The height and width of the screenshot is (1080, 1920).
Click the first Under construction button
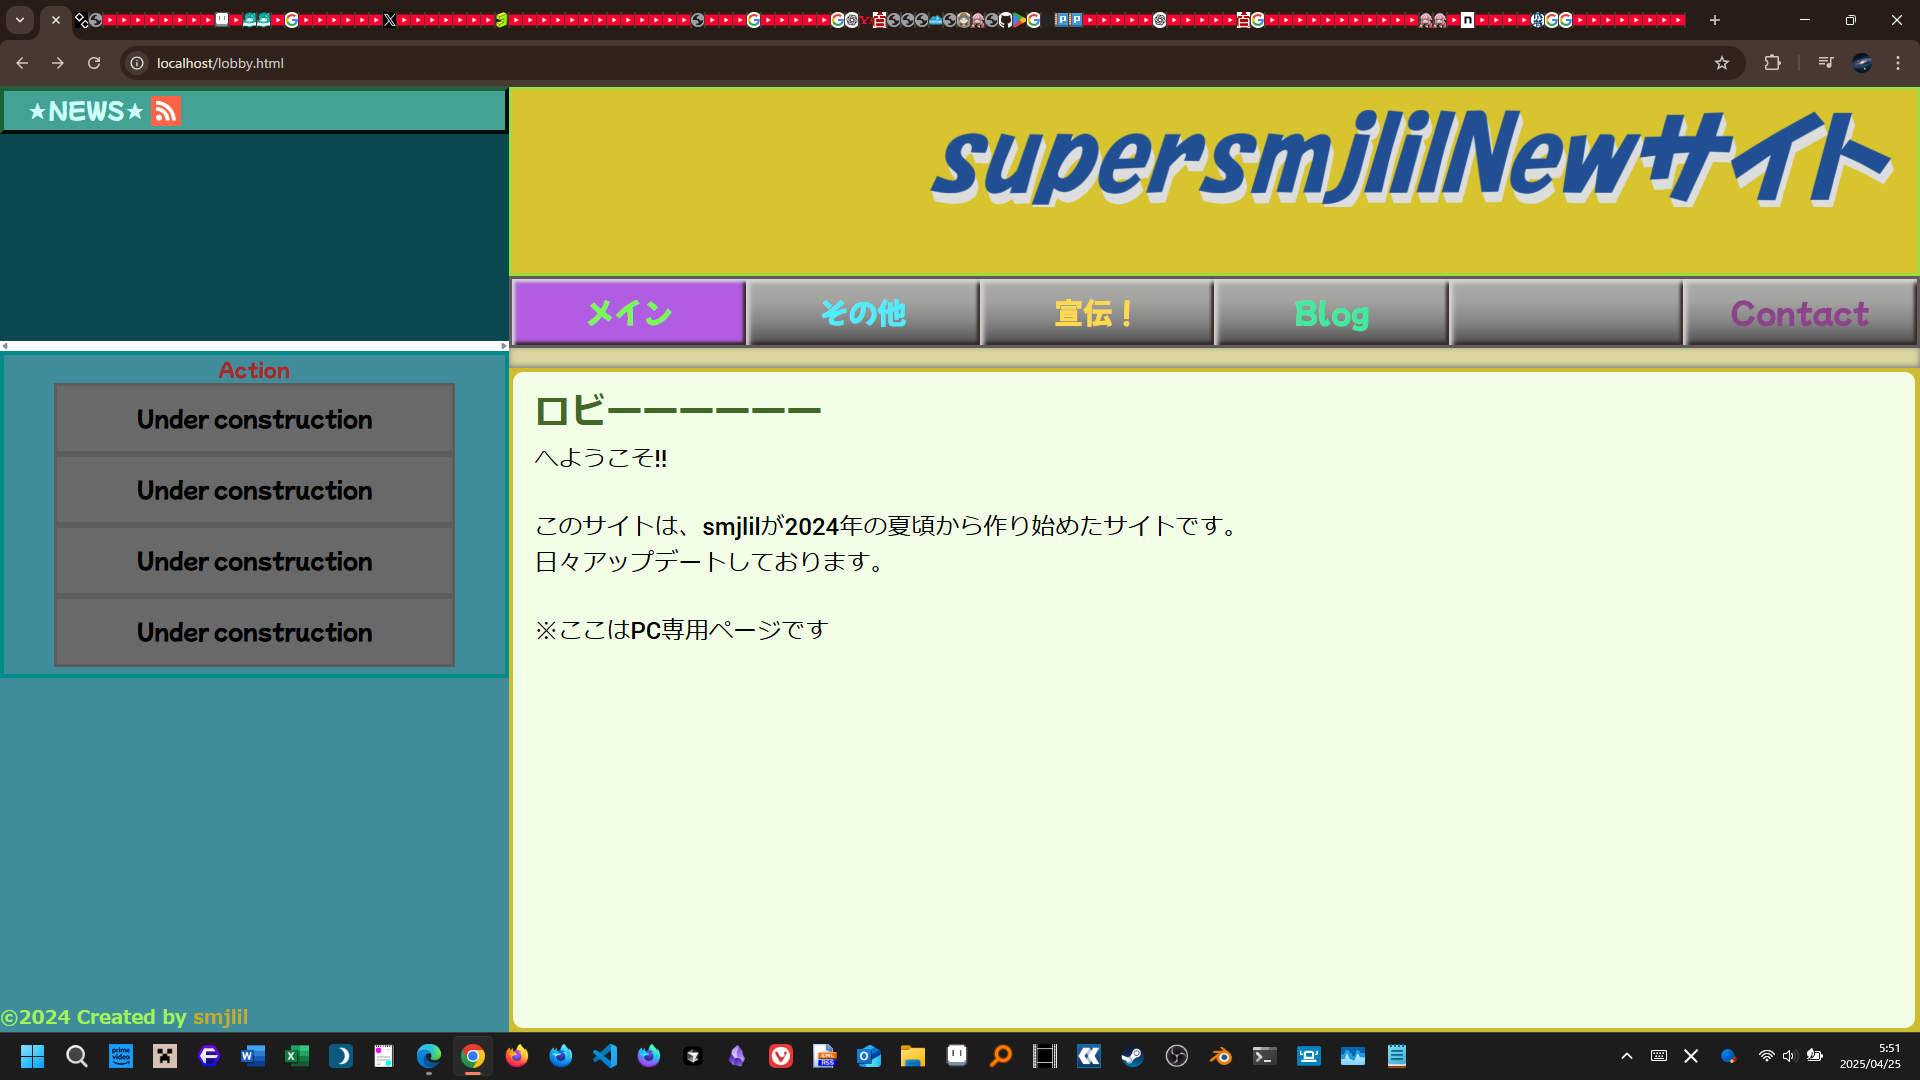tap(254, 419)
